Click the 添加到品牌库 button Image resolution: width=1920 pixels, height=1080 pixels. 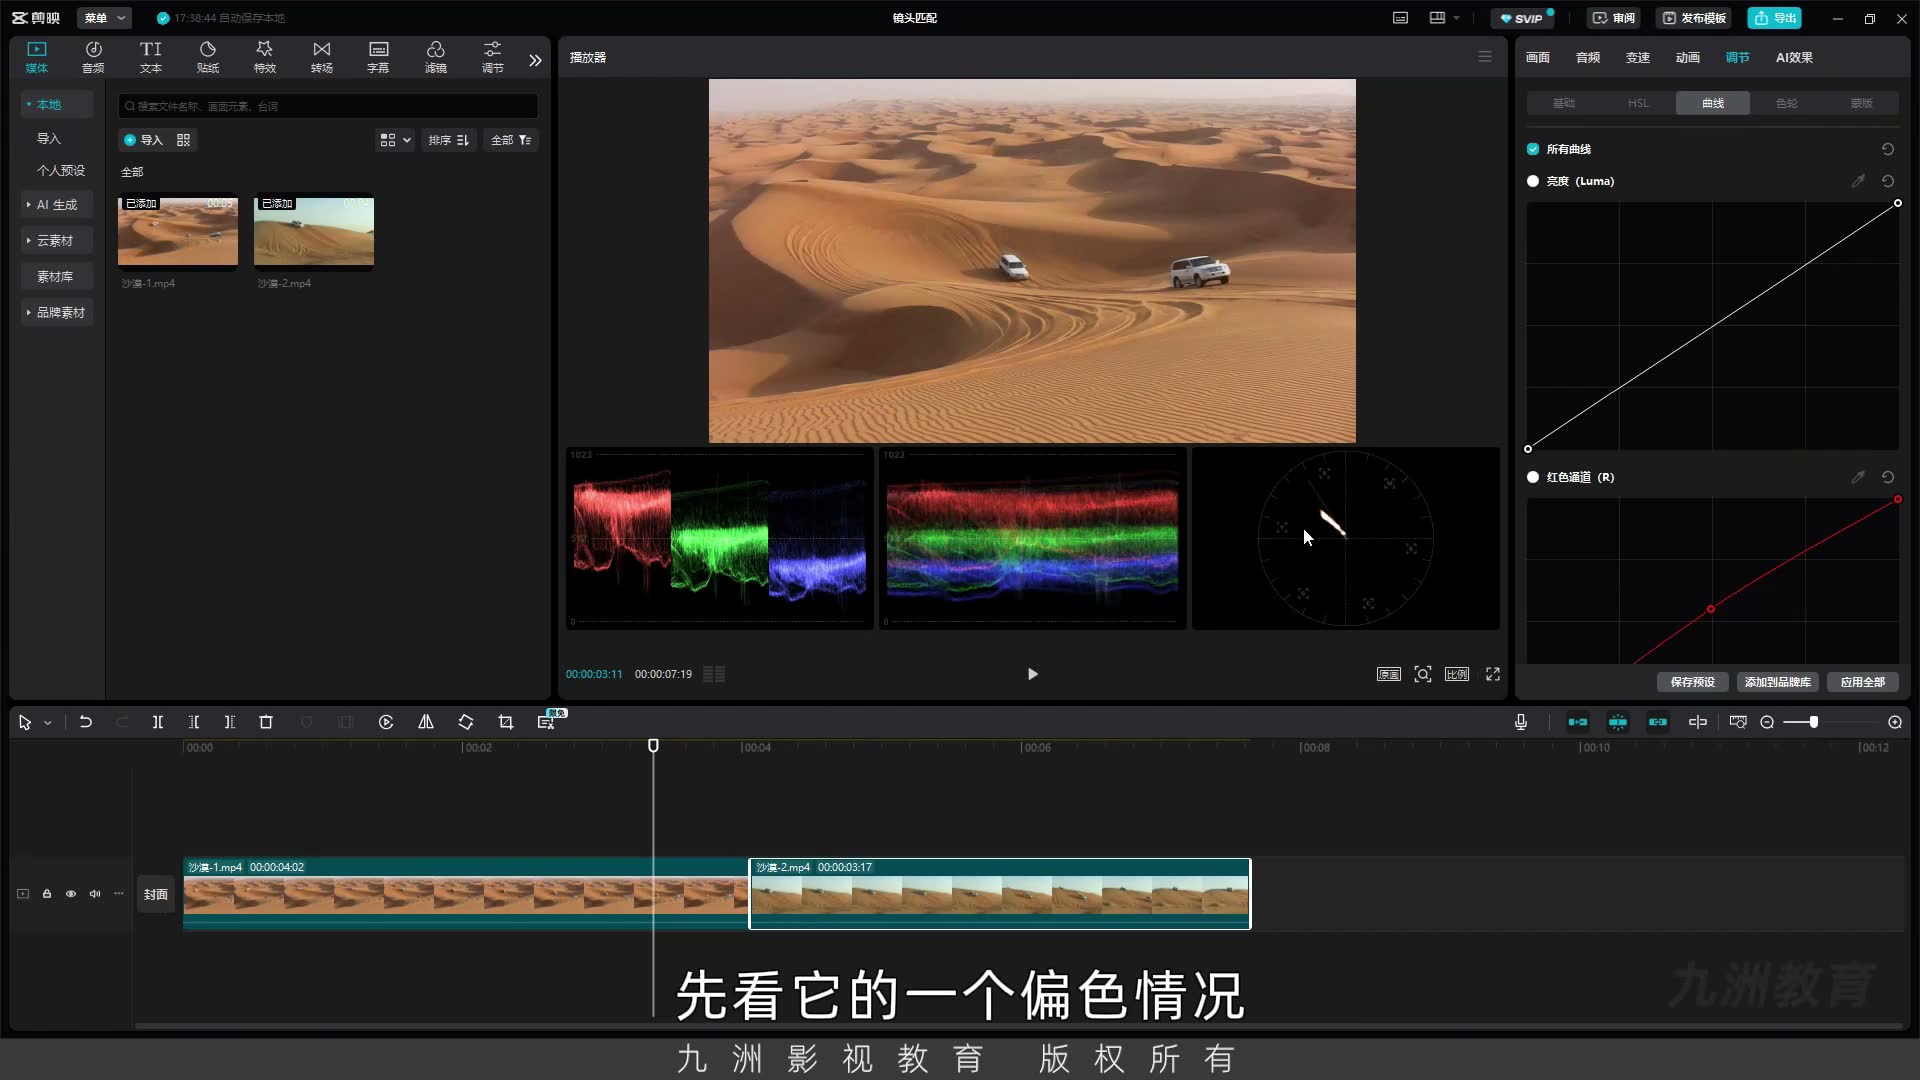click(x=1777, y=682)
